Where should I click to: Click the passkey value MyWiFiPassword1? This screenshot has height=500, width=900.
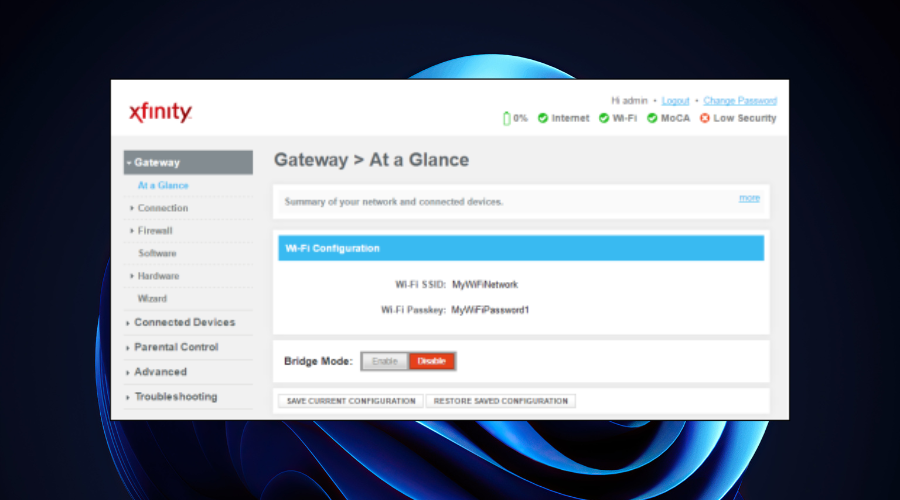(x=490, y=310)
